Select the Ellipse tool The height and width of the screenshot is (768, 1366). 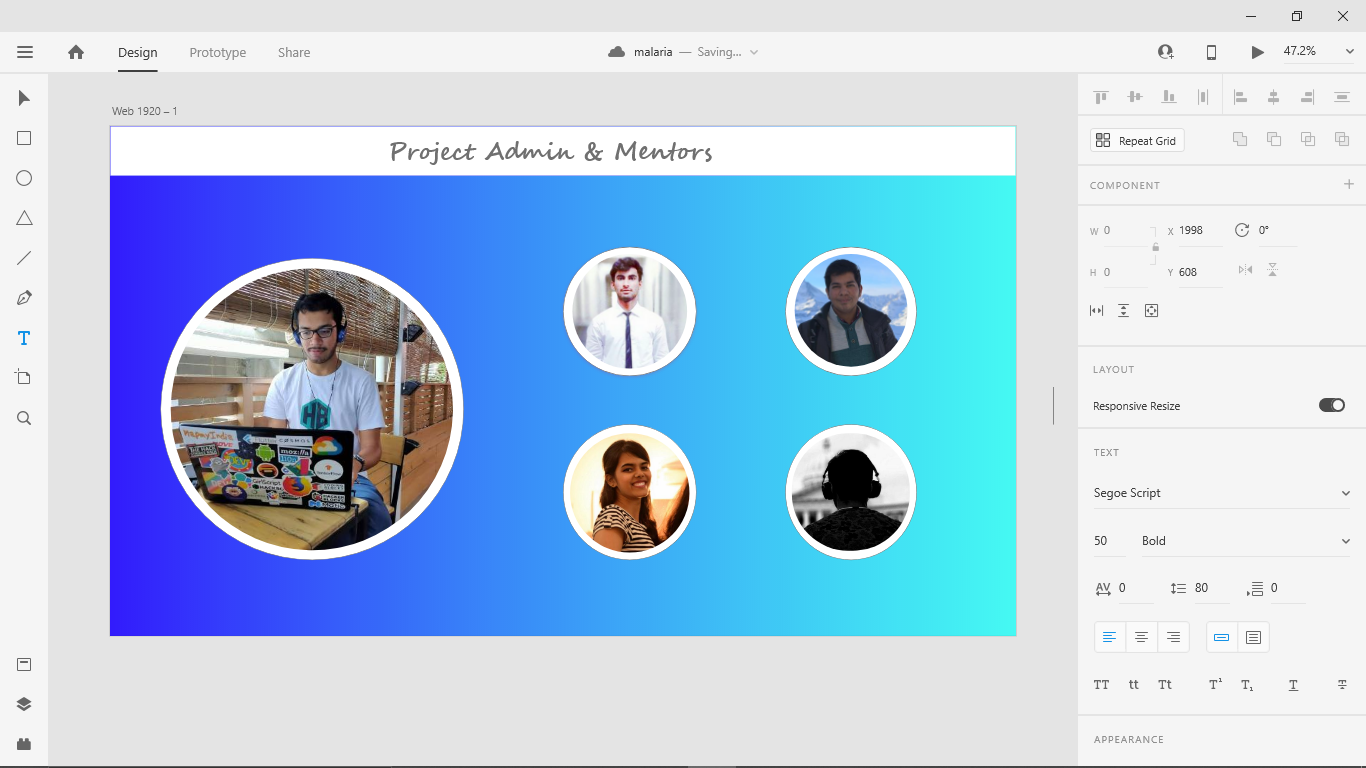click(23, 178)
